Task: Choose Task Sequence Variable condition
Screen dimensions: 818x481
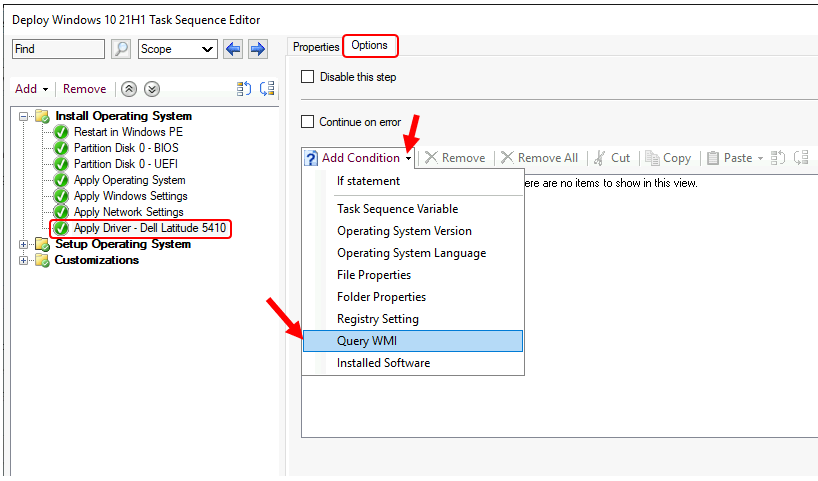Action: (413, 209)
